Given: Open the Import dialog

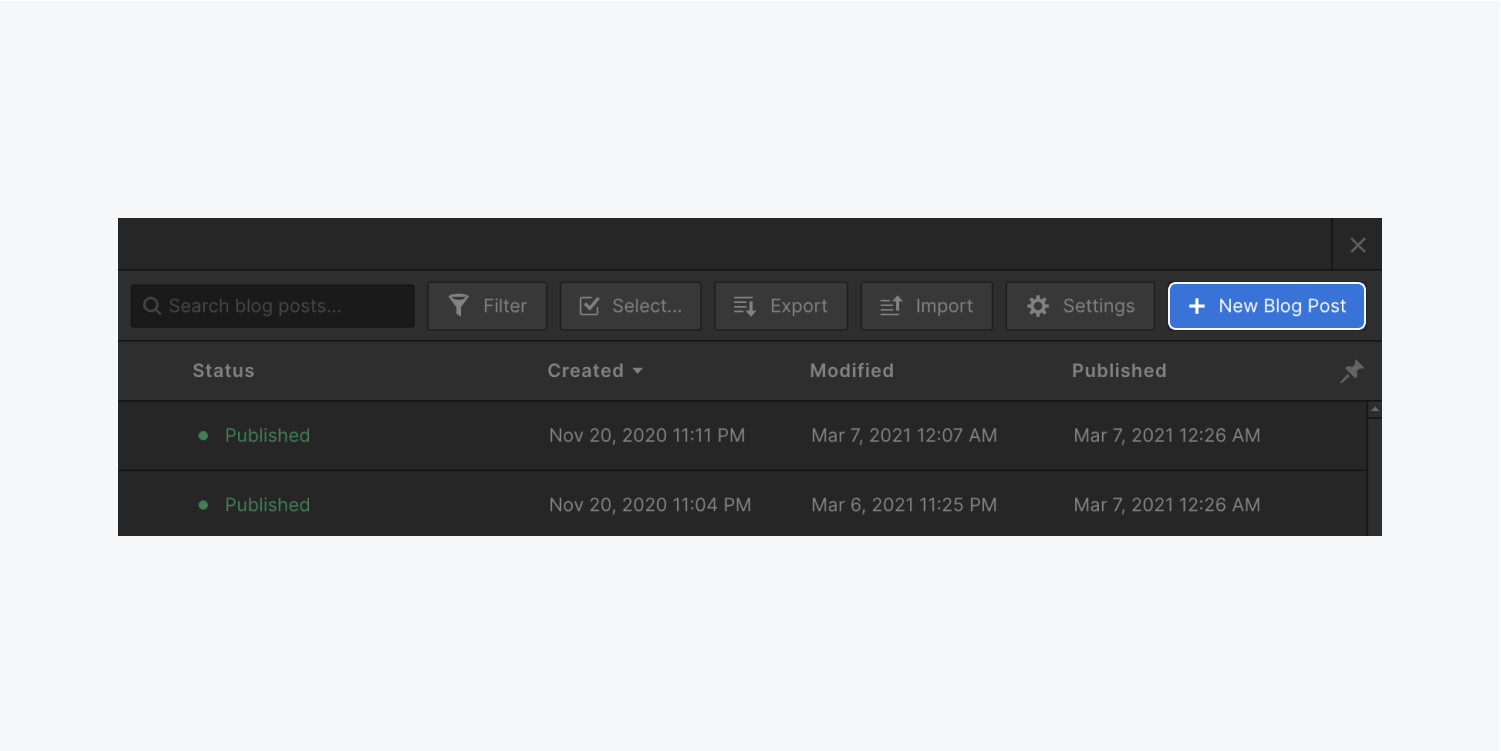Looking at the screenshot, I should tap(927, 306).
